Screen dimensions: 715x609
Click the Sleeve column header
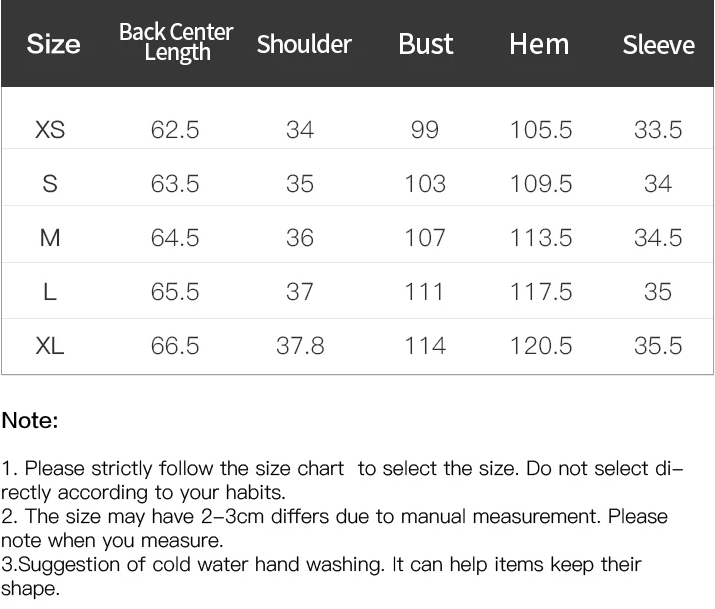click(658, 45)
